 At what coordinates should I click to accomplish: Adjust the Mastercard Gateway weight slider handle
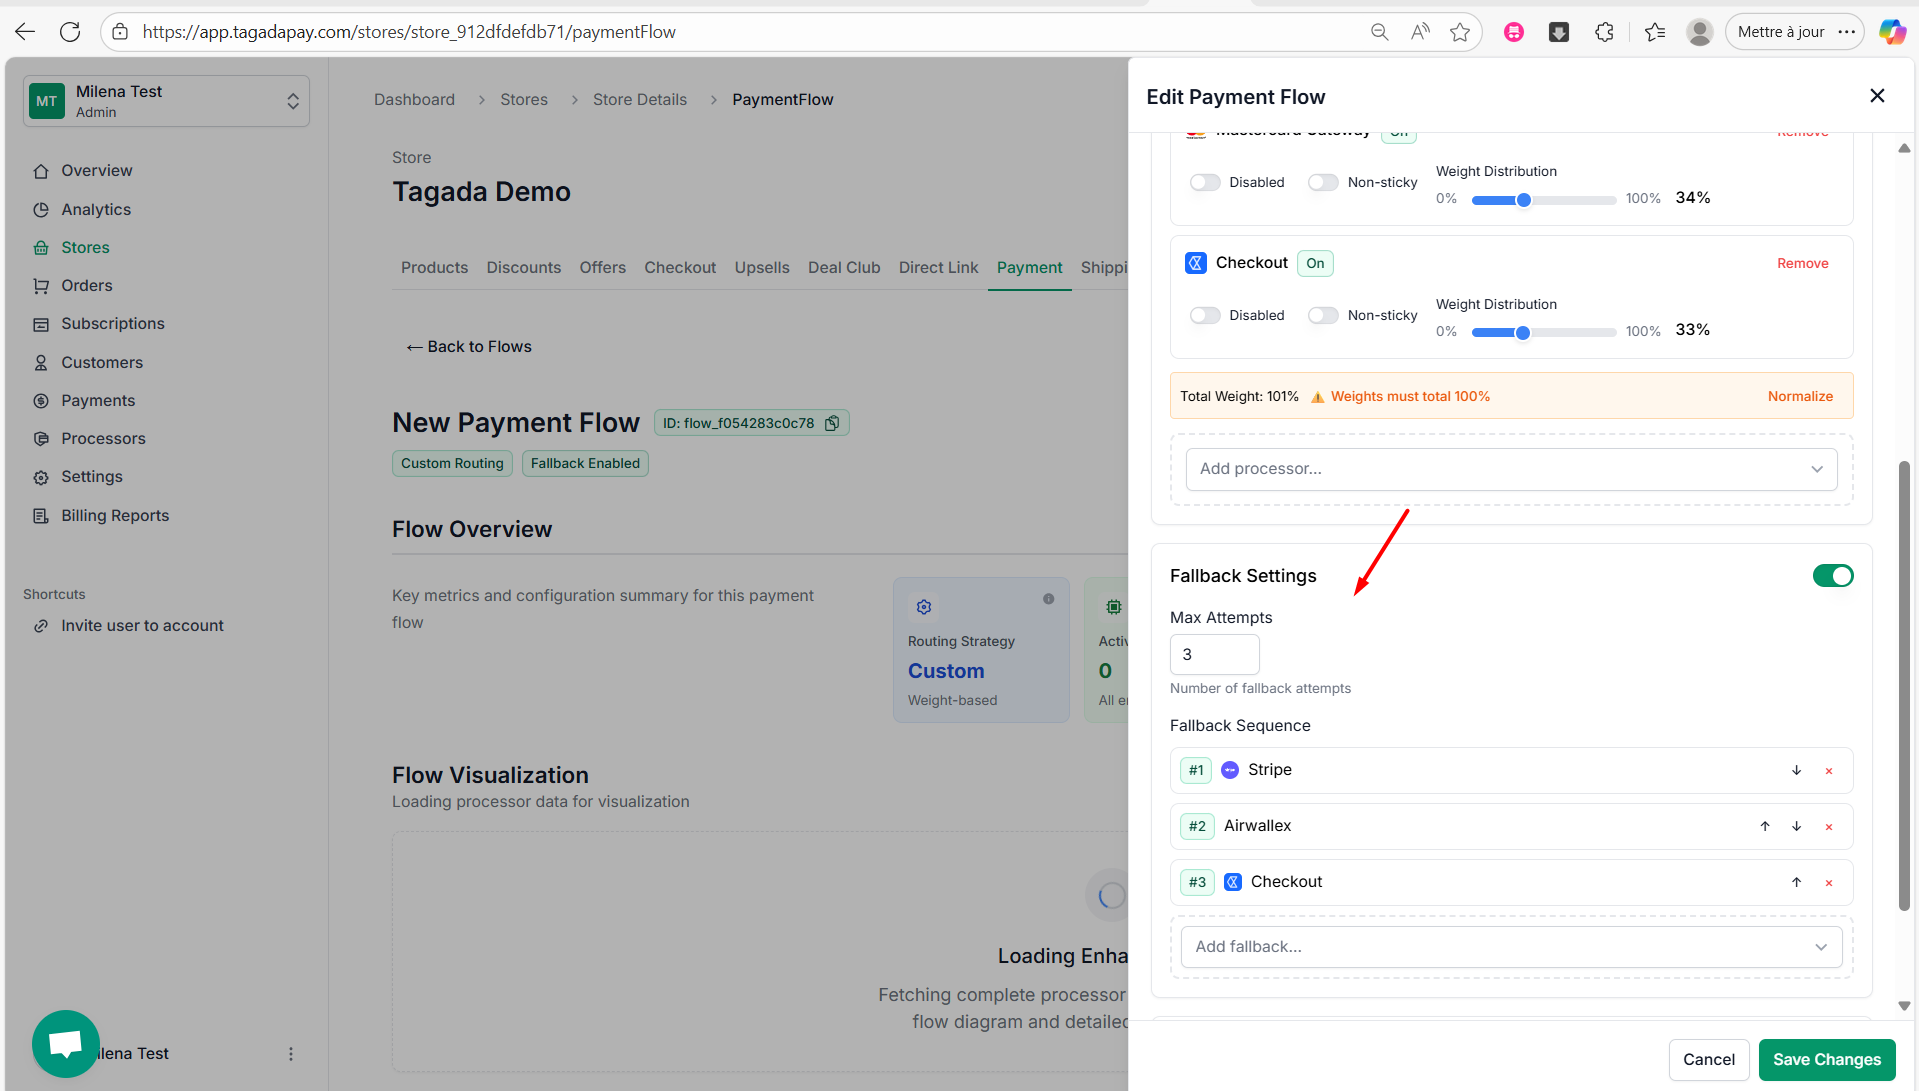[1523, 200]
